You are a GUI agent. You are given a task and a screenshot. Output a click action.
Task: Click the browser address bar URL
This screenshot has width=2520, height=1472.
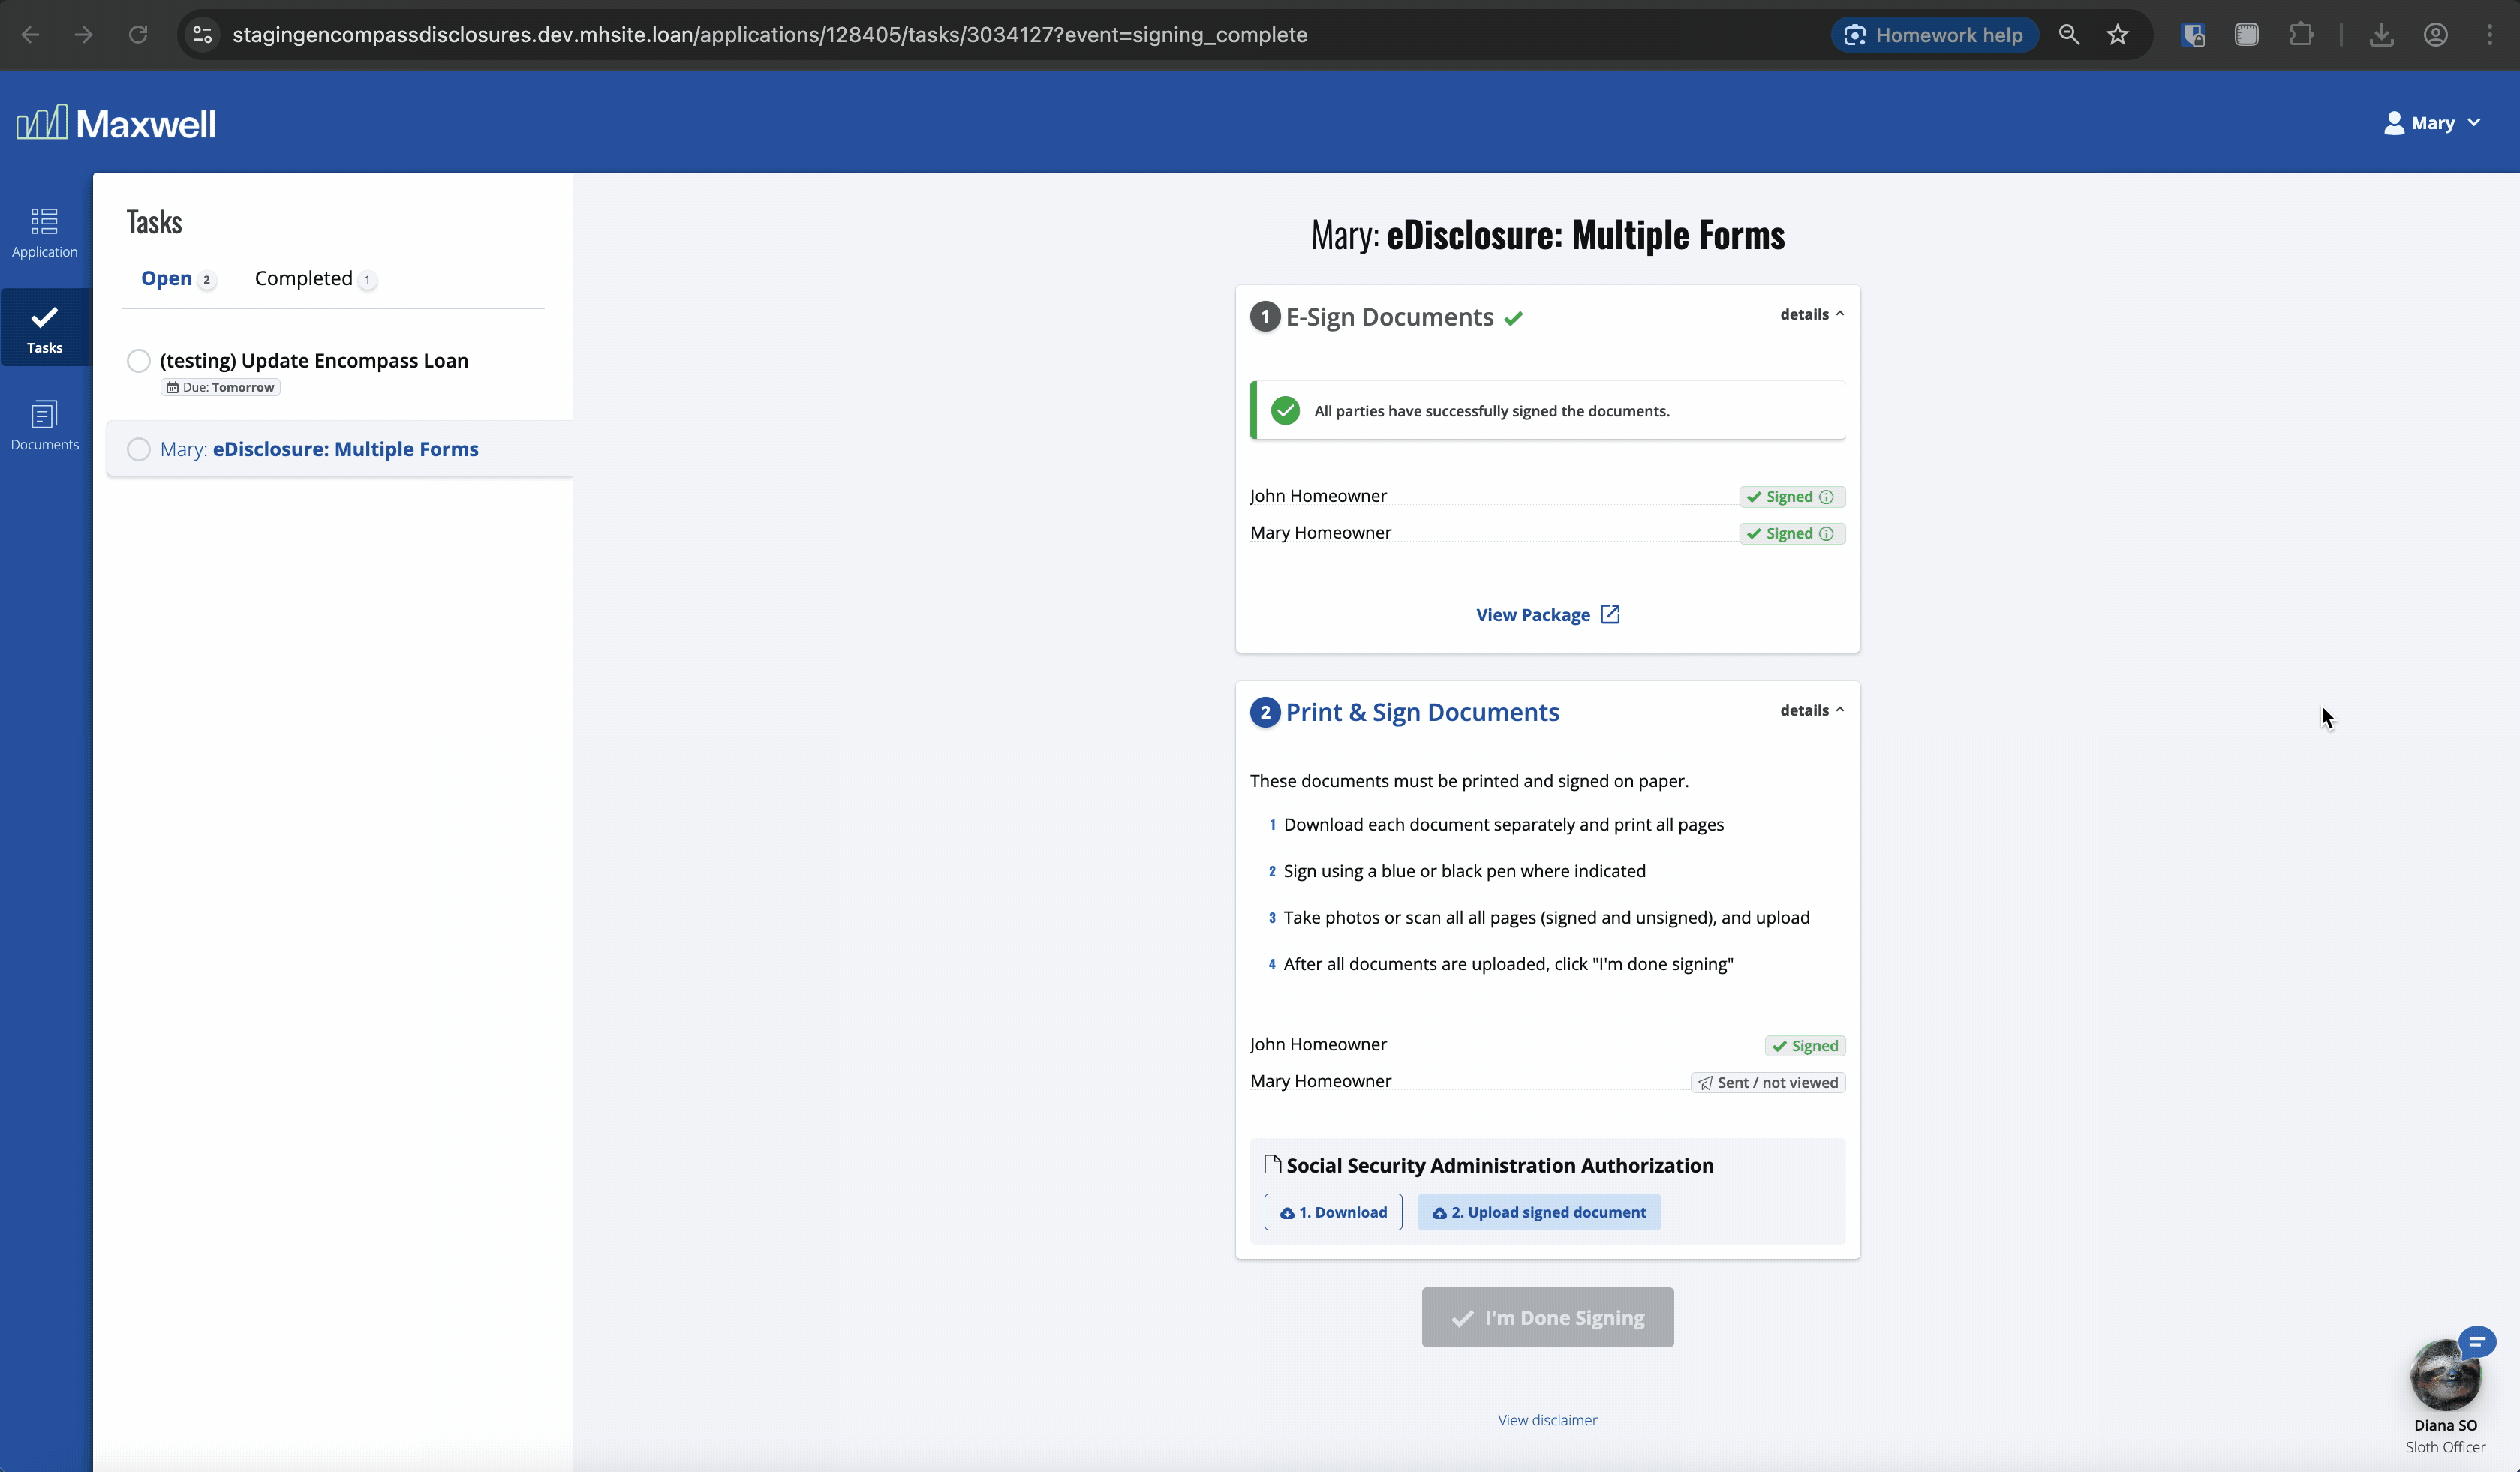(769, 35)
